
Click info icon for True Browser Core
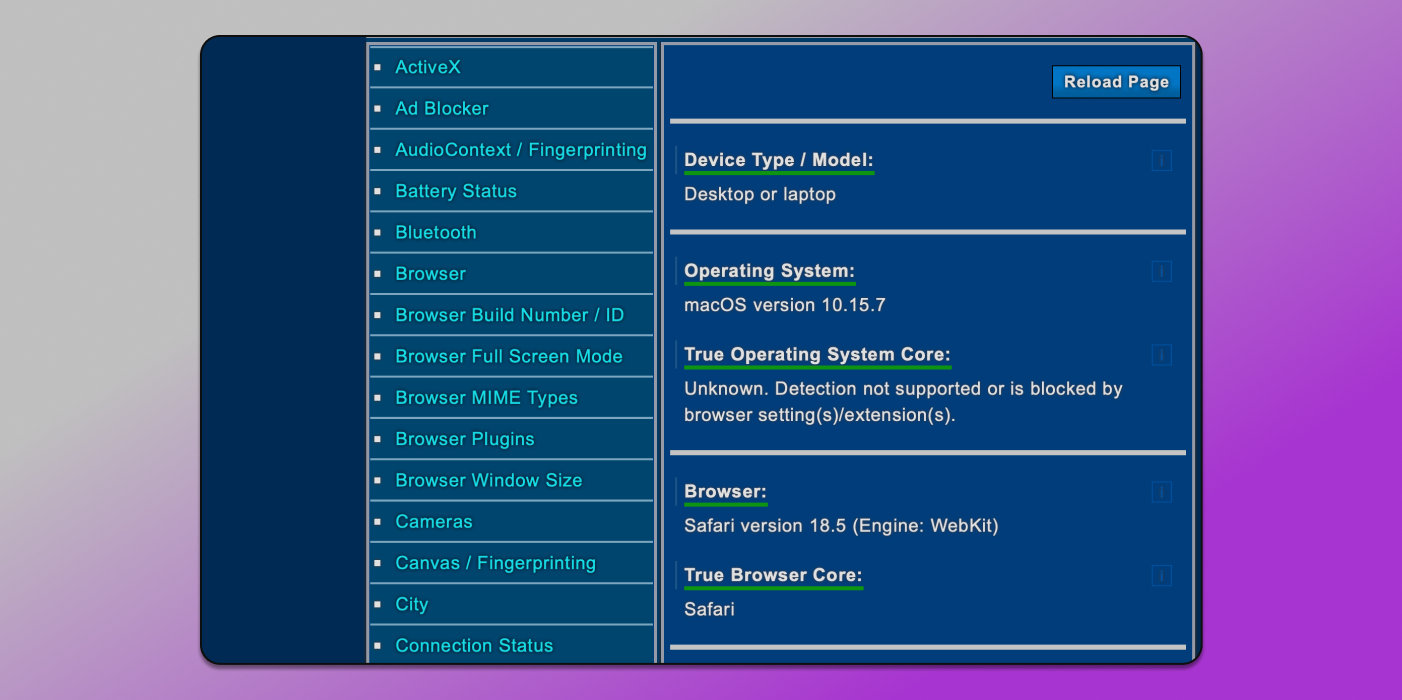pyautogui.click(x=1161, y=576)
